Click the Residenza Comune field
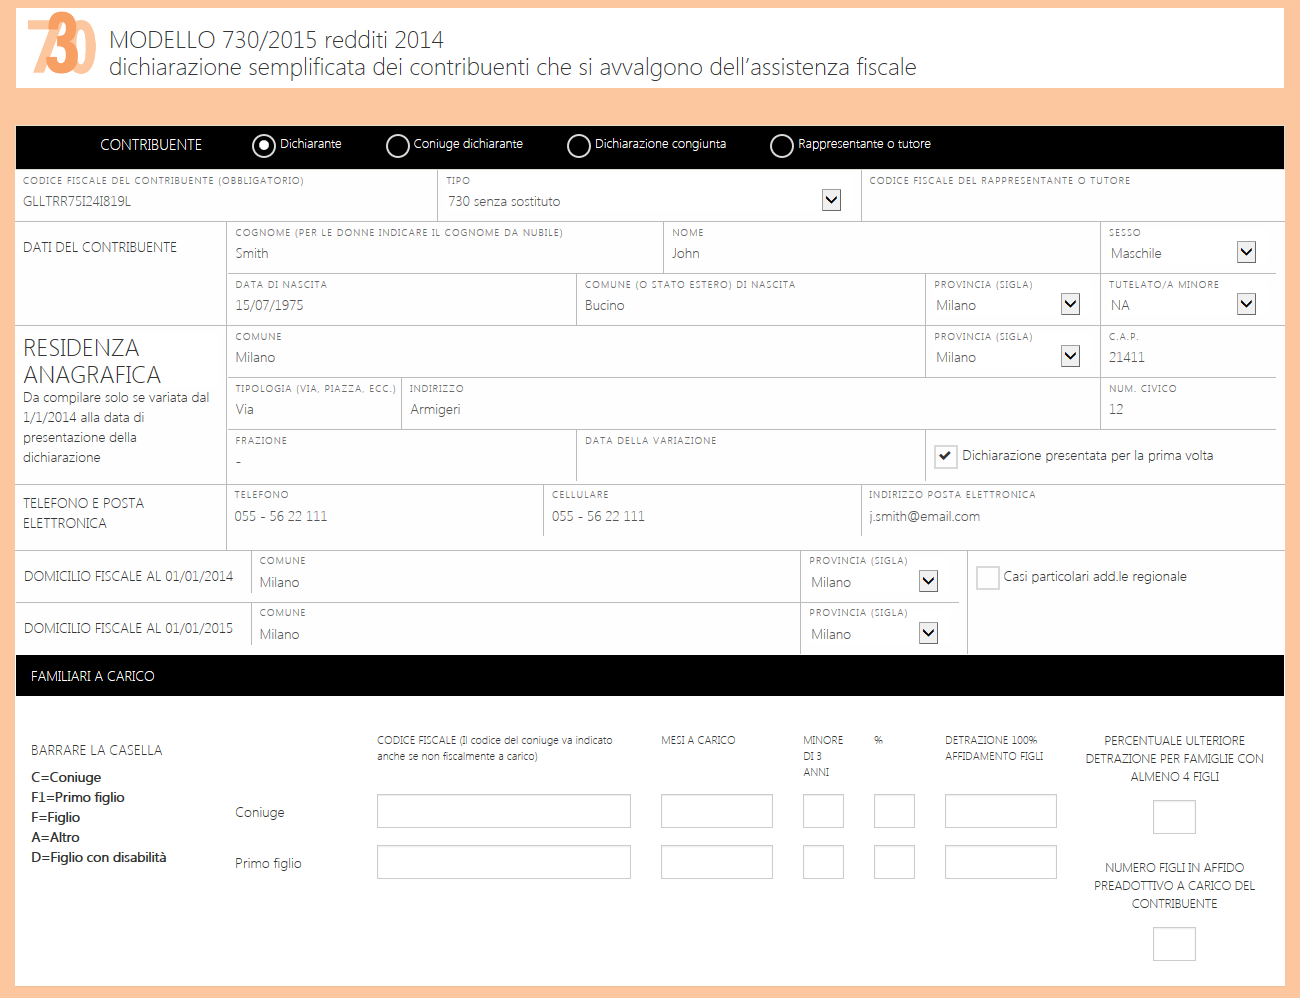Screen dimensions: 1300x998 pyautogui.click(x=577, y=357)
